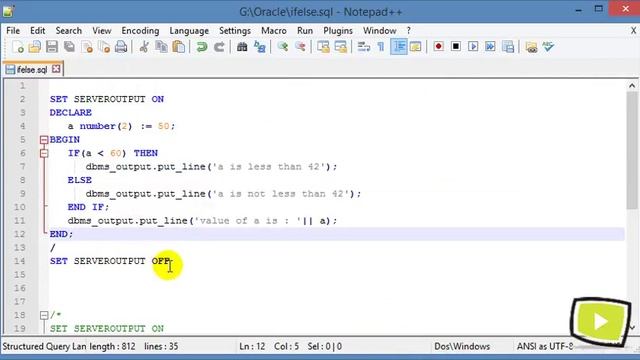Click the Structured Query Language status text
This screenshot has height=360, width=640.
click(x=44, y=347)
